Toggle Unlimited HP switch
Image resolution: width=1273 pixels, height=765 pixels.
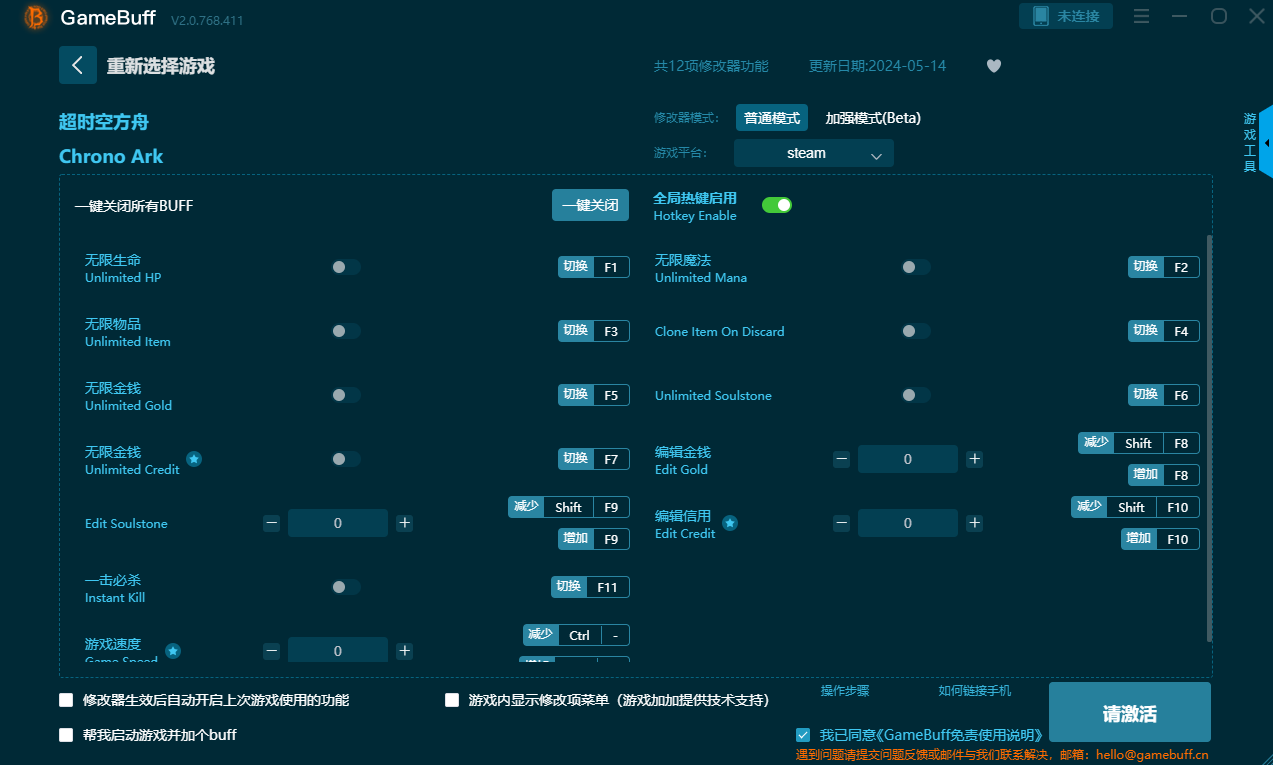pyautogui.click(x=346, y=267)
